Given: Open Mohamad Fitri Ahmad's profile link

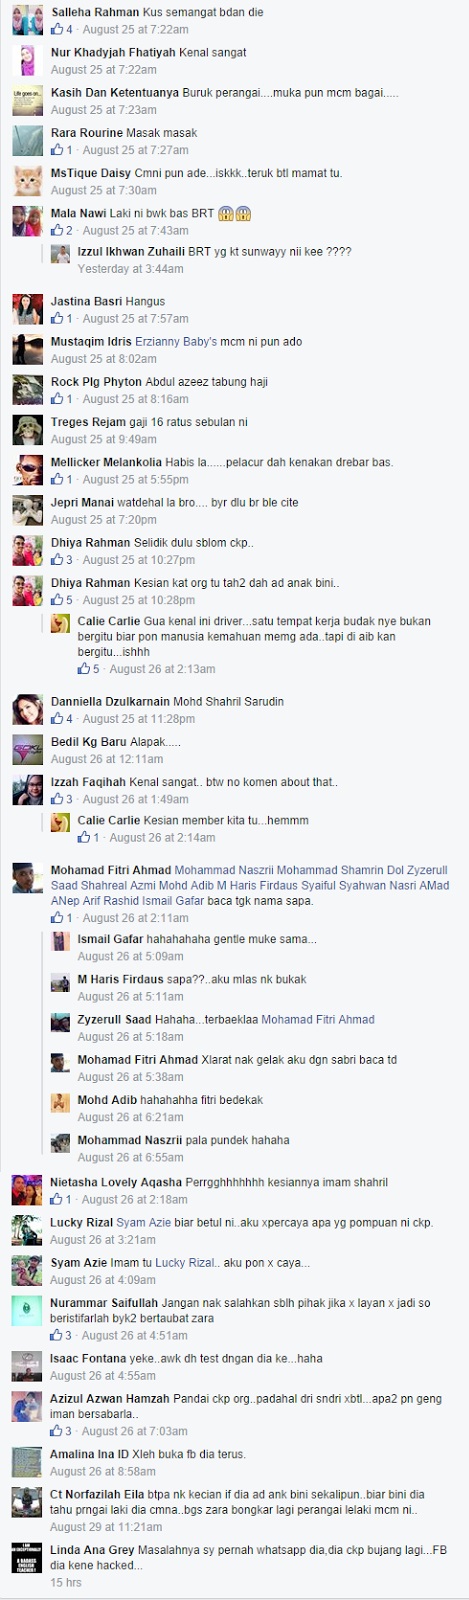Looking at the screenshot, I should coord(111,870).
